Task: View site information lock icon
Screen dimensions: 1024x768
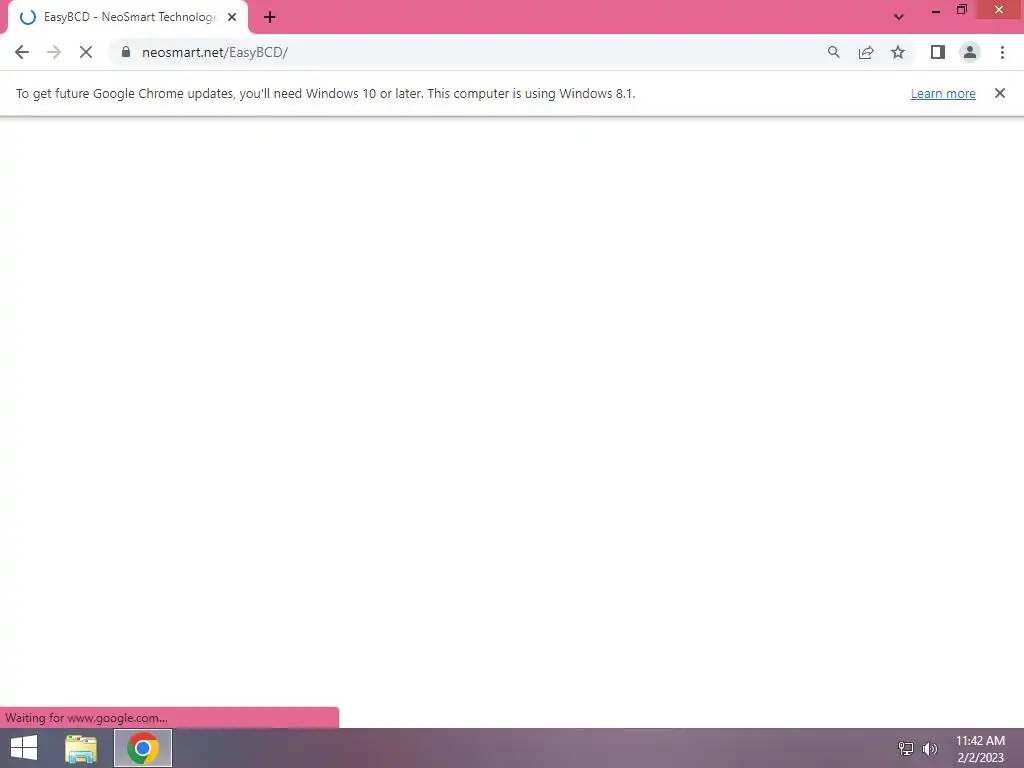Action: (126, 52)
